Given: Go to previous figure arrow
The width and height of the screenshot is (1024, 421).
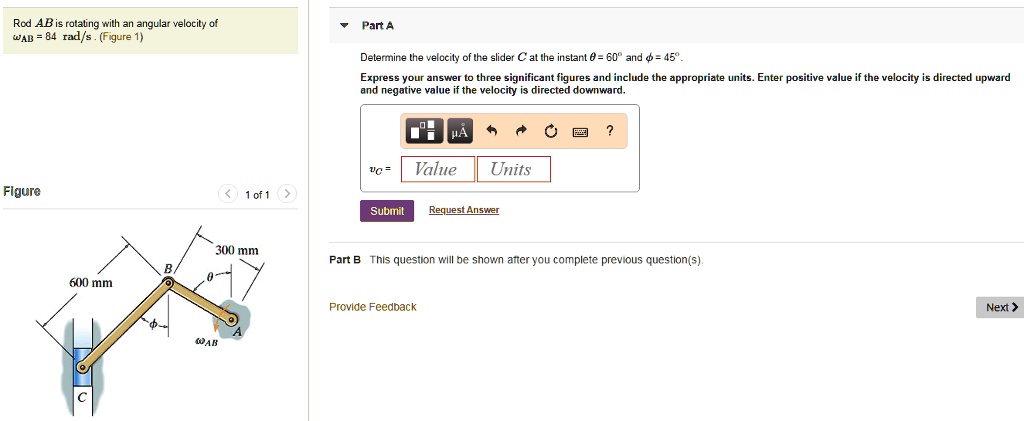Looking at the screenshot, I should 228,194.
